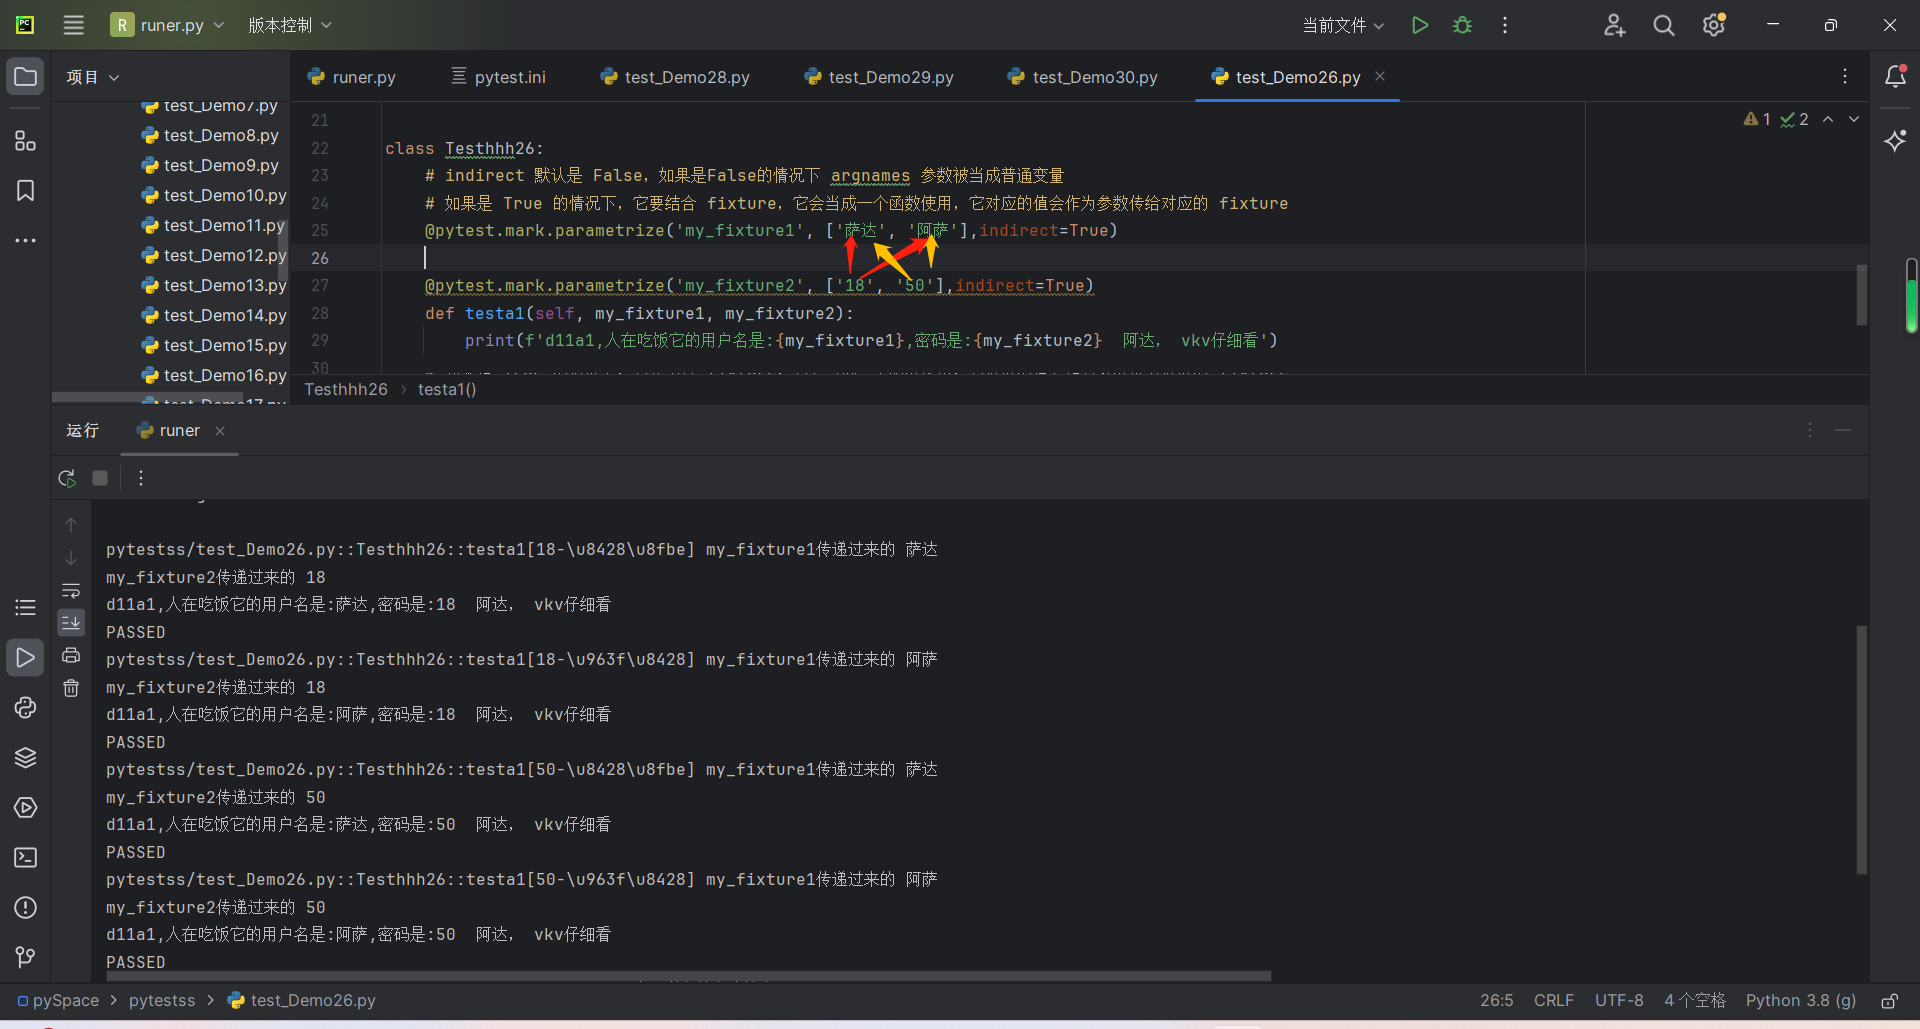Open the AI Assistant sparkle icon
The width and height of the screenshot is (1920, 1029).
point(1895,141)
